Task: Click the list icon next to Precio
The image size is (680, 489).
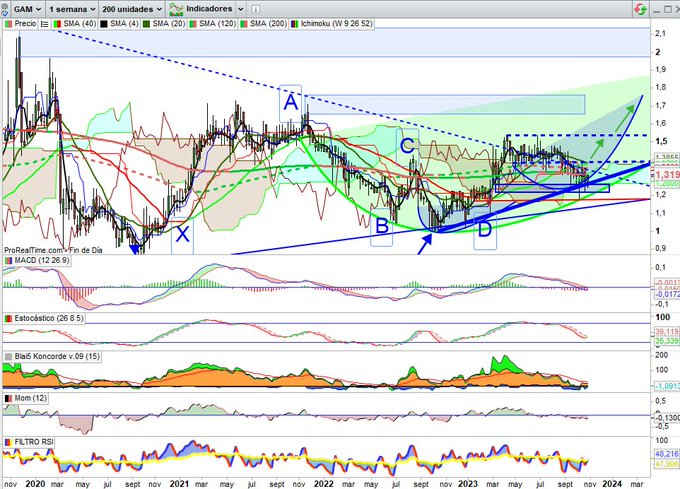Action: 44,24
